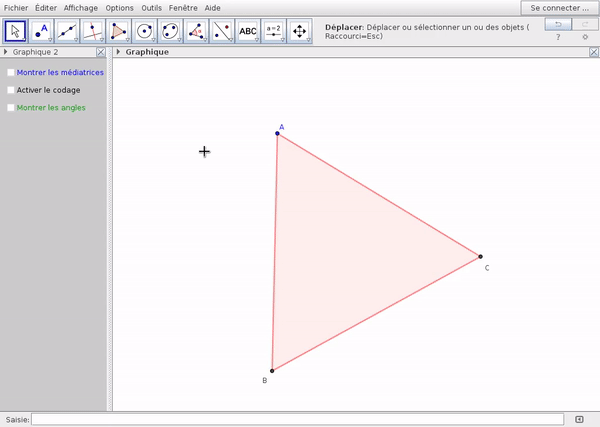
Task: Open the Angle tool dropdown arrow
Action: (x=205, y=40)
